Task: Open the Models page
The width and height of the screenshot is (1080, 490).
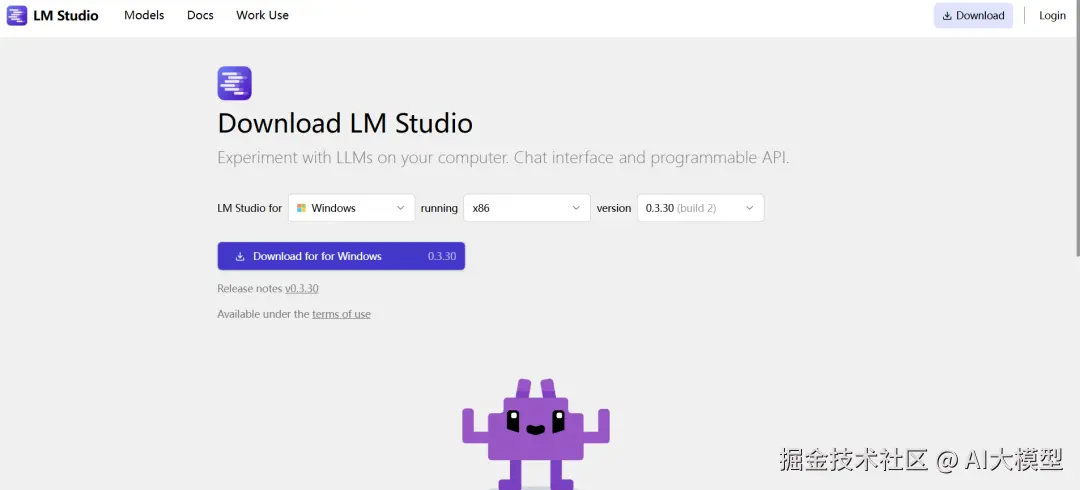Action: 144,15
